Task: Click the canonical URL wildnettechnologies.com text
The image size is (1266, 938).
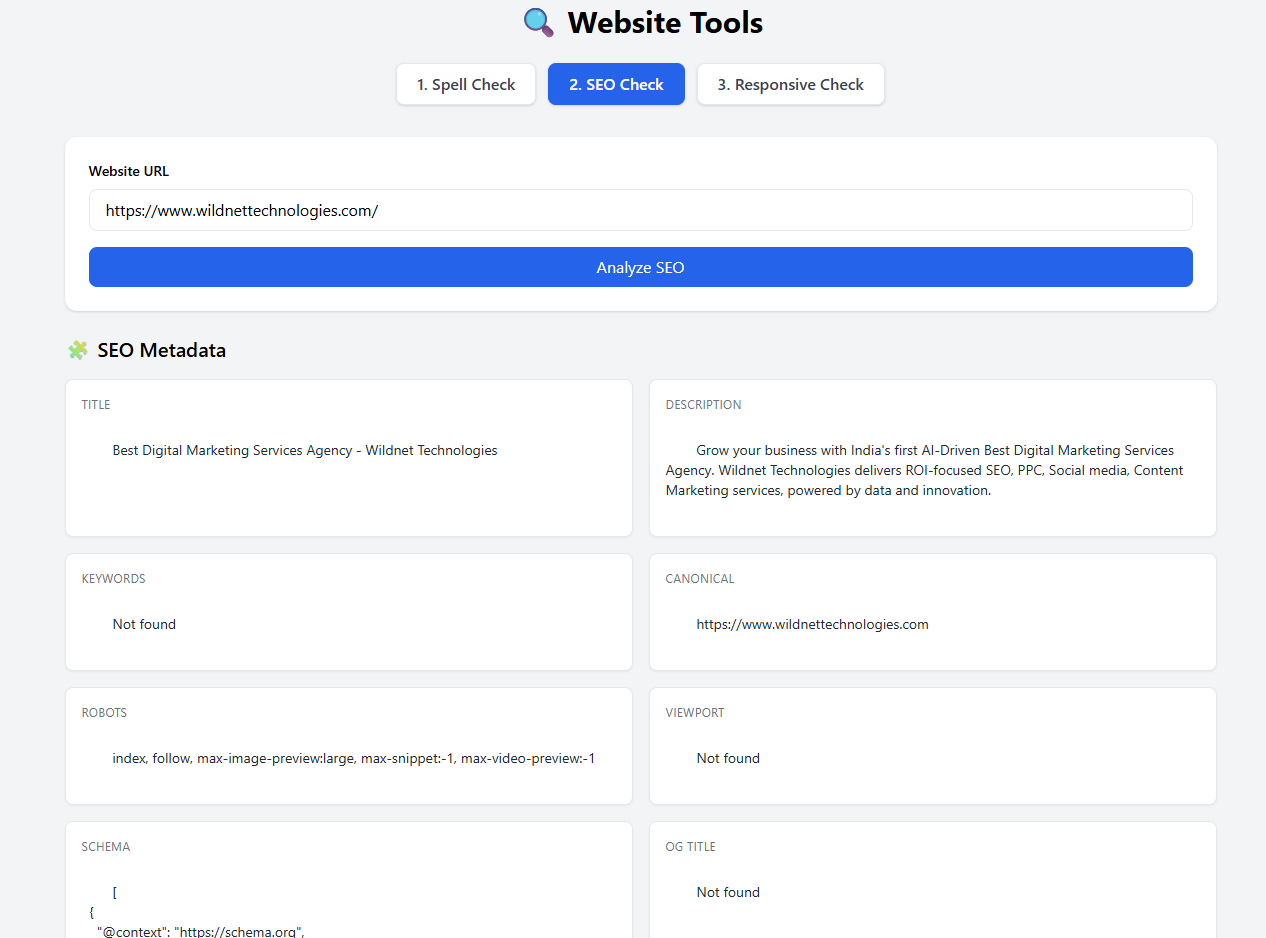Action: 812,624
